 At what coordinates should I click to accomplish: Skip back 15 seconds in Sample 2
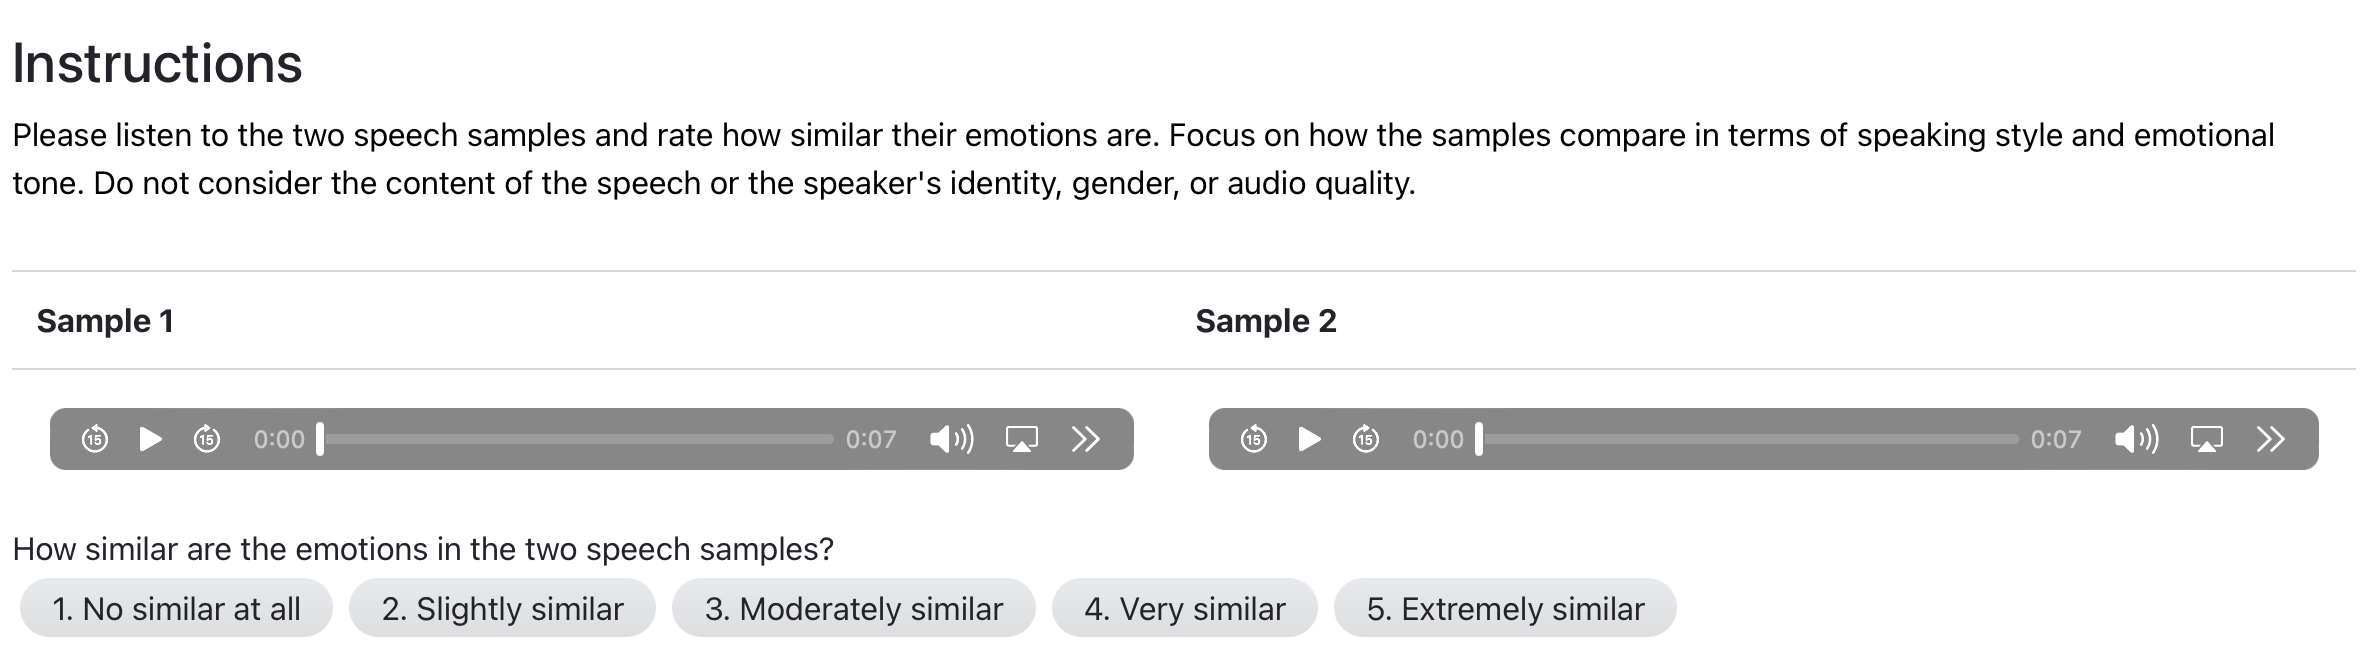(x=1254, y=439)
